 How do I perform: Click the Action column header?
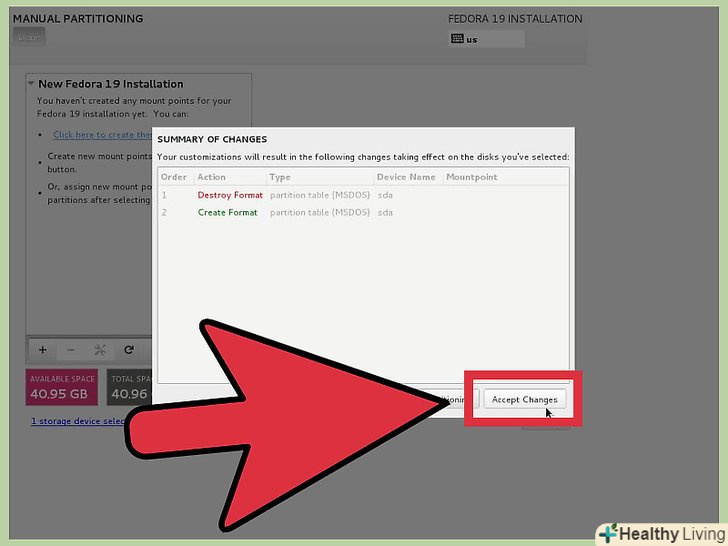[x=230, y=177]
